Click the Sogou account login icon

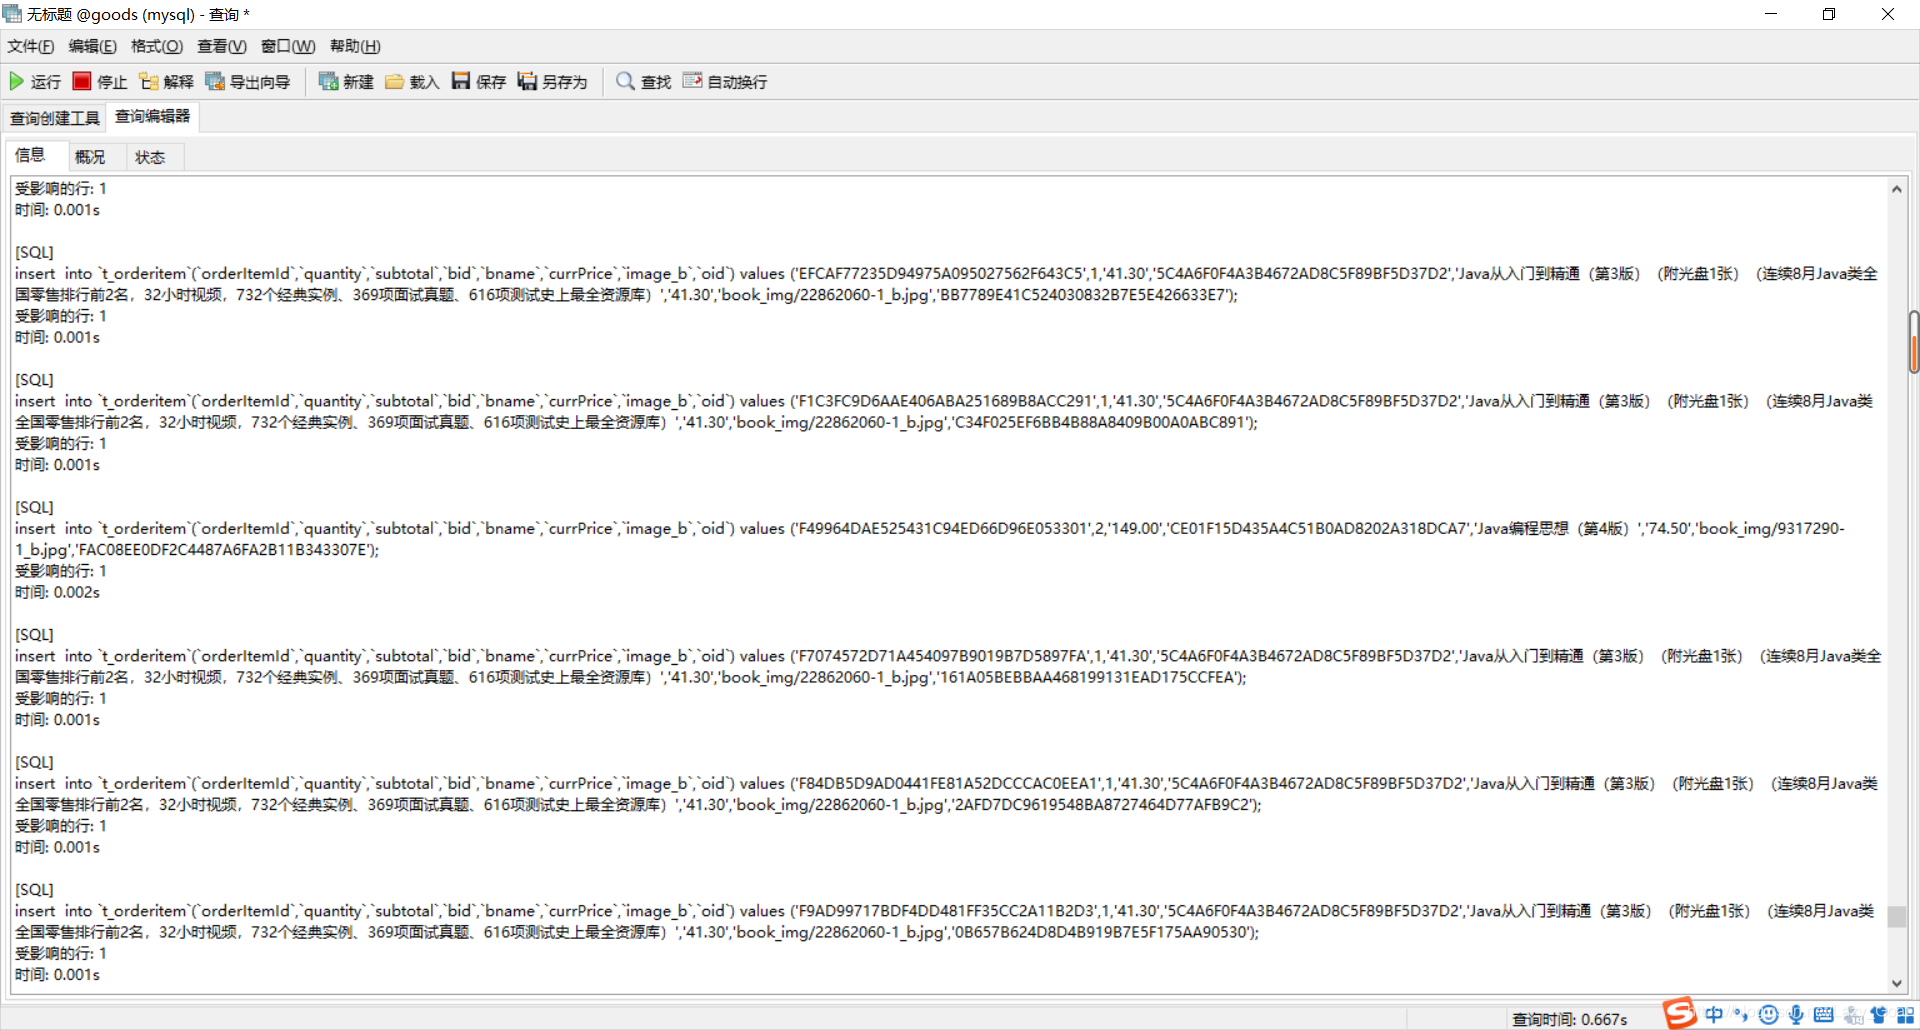coord(1852,1015)
